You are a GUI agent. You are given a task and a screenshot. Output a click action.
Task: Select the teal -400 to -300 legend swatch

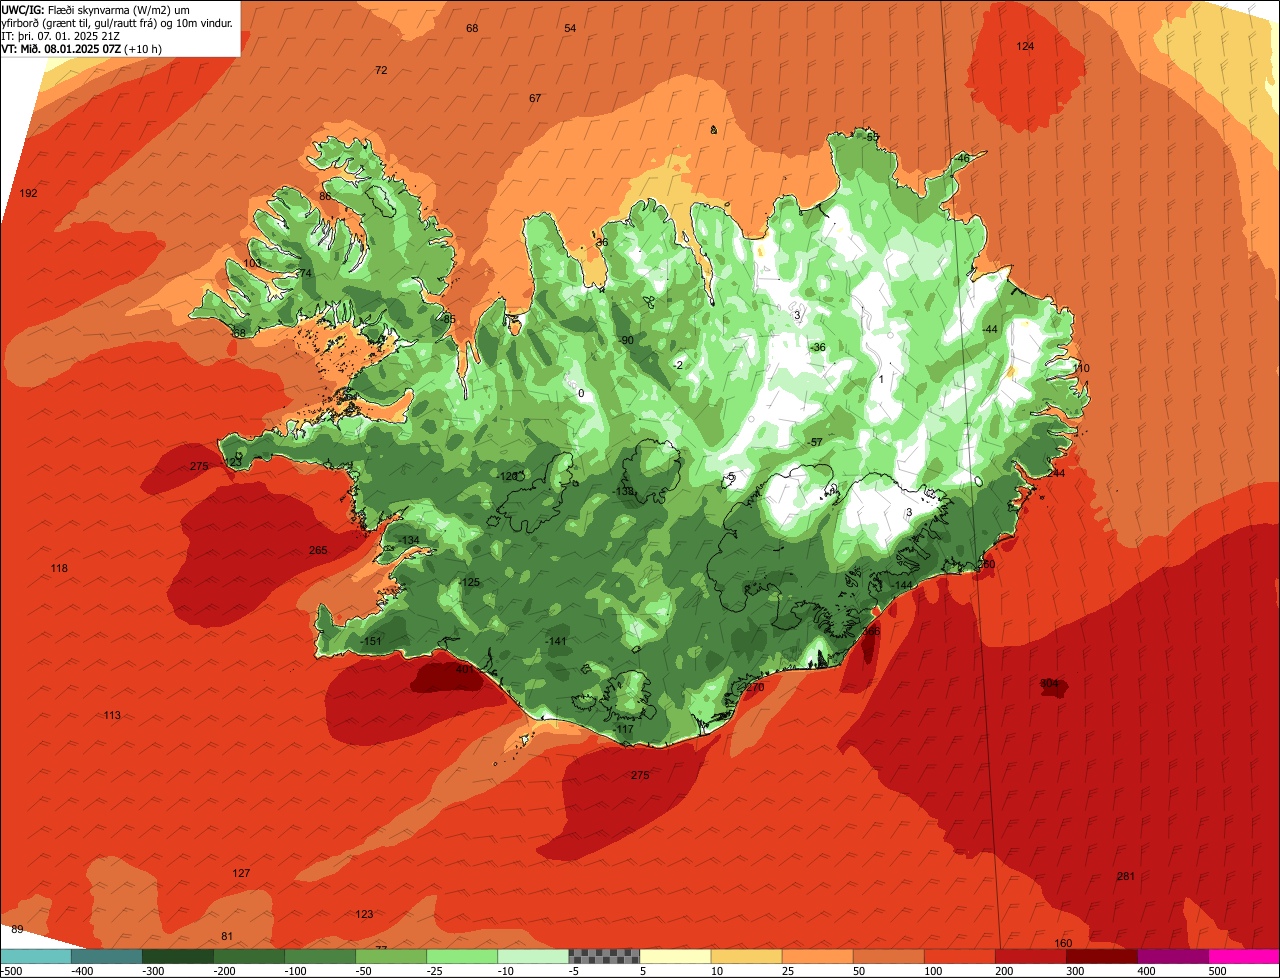pyautogui.click(x=106, y=956)
